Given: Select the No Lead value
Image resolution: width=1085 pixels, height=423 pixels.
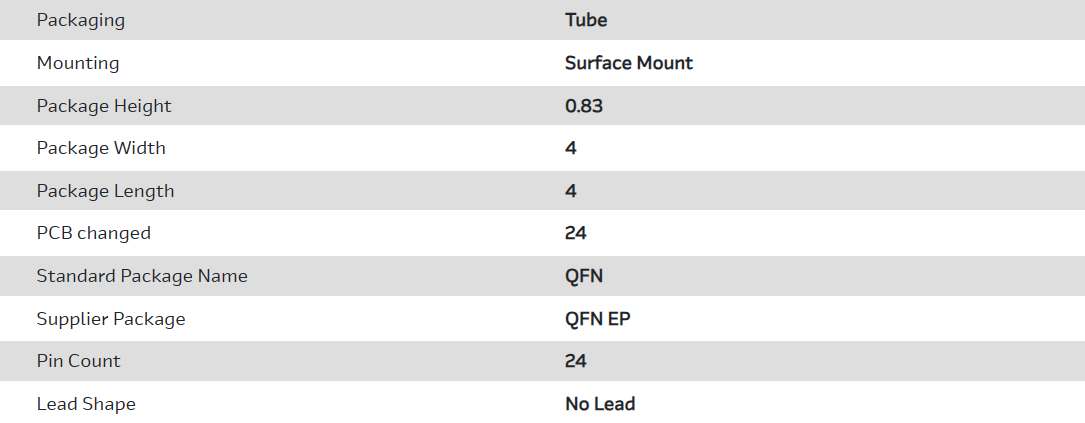Looking at the screenshot, I should (x=600, y=404).
